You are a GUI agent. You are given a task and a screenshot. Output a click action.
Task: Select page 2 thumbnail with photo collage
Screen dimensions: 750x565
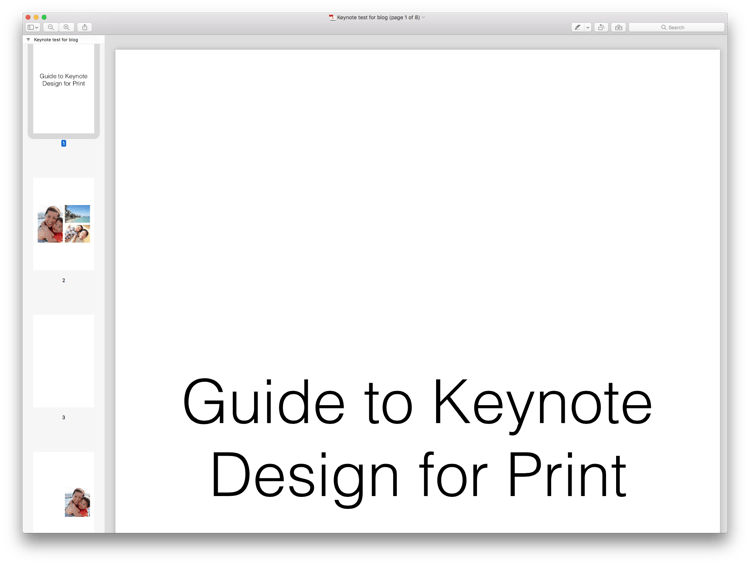(x=64, y=224)
